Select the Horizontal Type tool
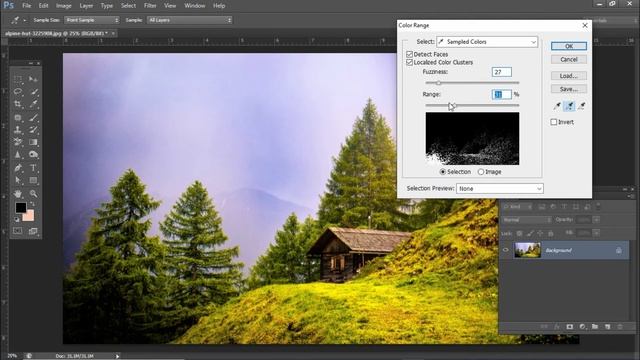The image size is (640, 360). point(33,168)
